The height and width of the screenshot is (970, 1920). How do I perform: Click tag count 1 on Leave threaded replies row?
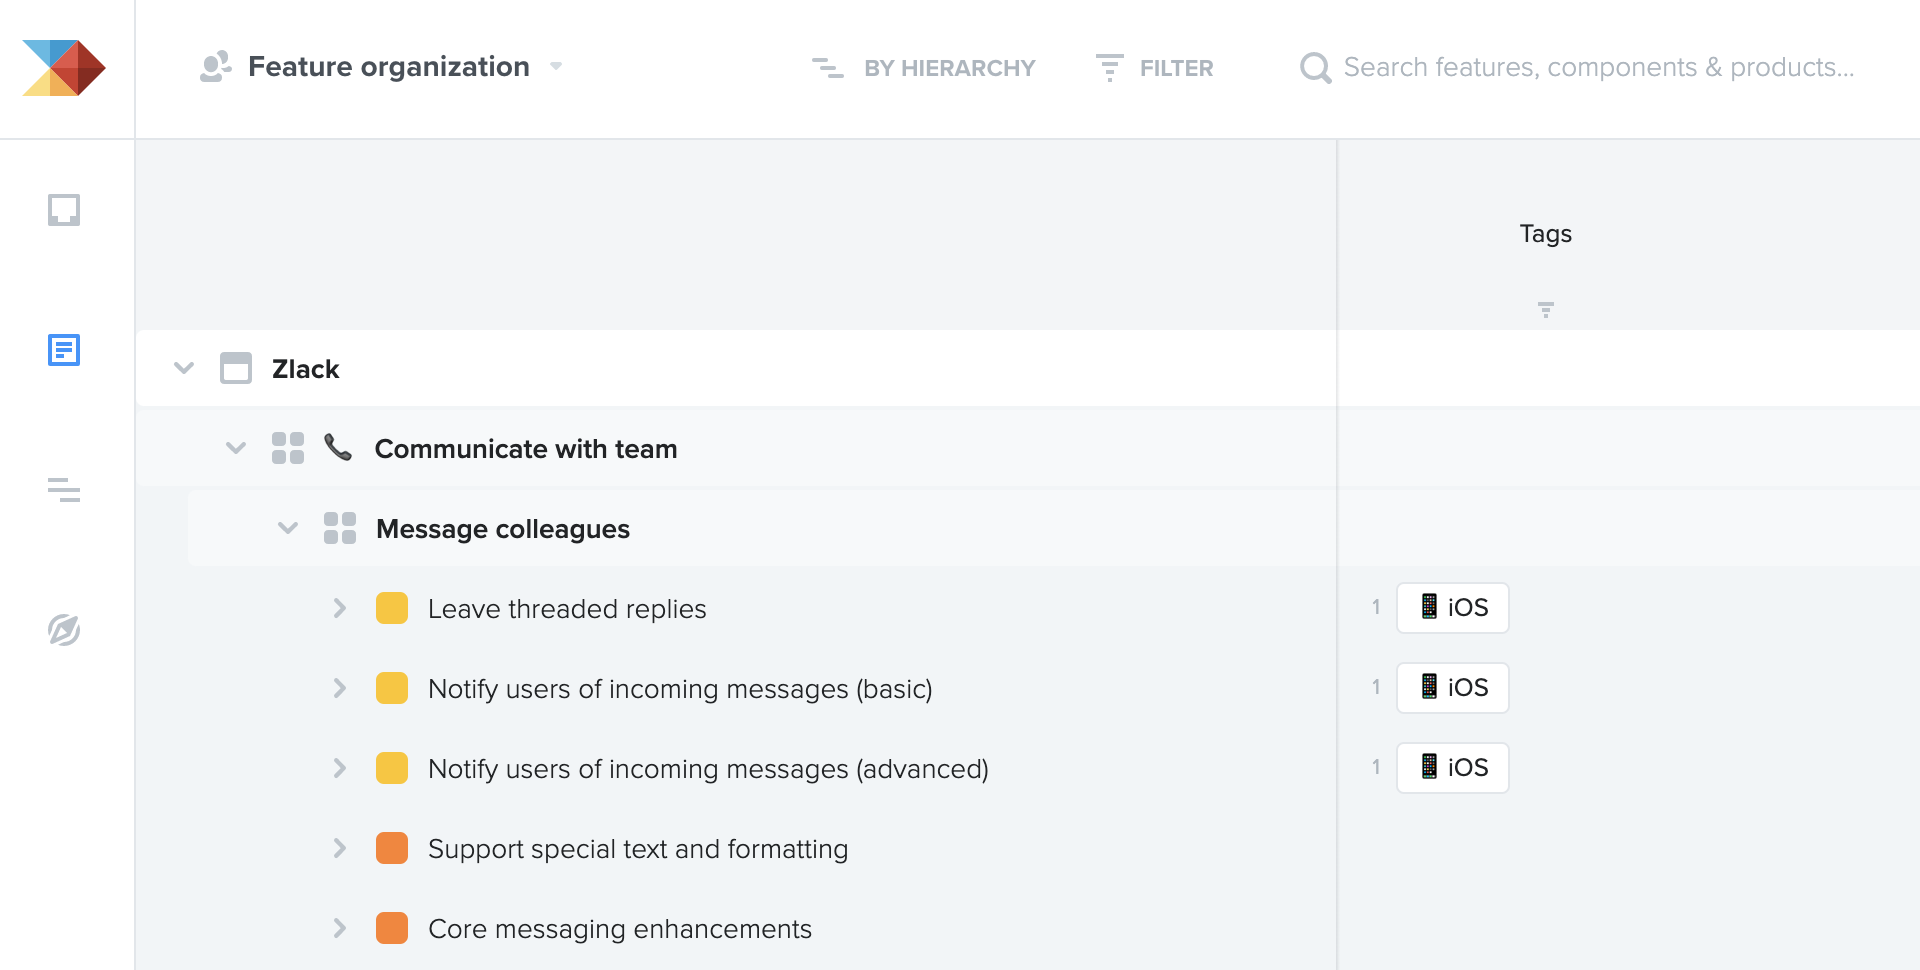click(x=1376, y=607)
